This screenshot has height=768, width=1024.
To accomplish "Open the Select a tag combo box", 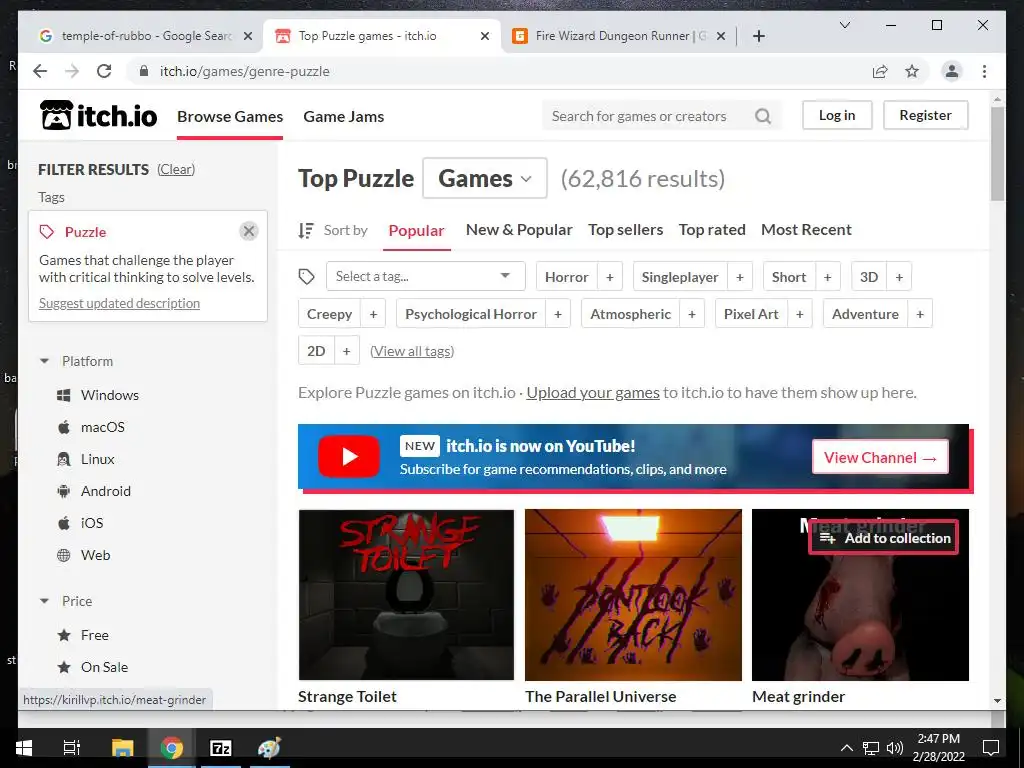I will click(x=426, y=276).
